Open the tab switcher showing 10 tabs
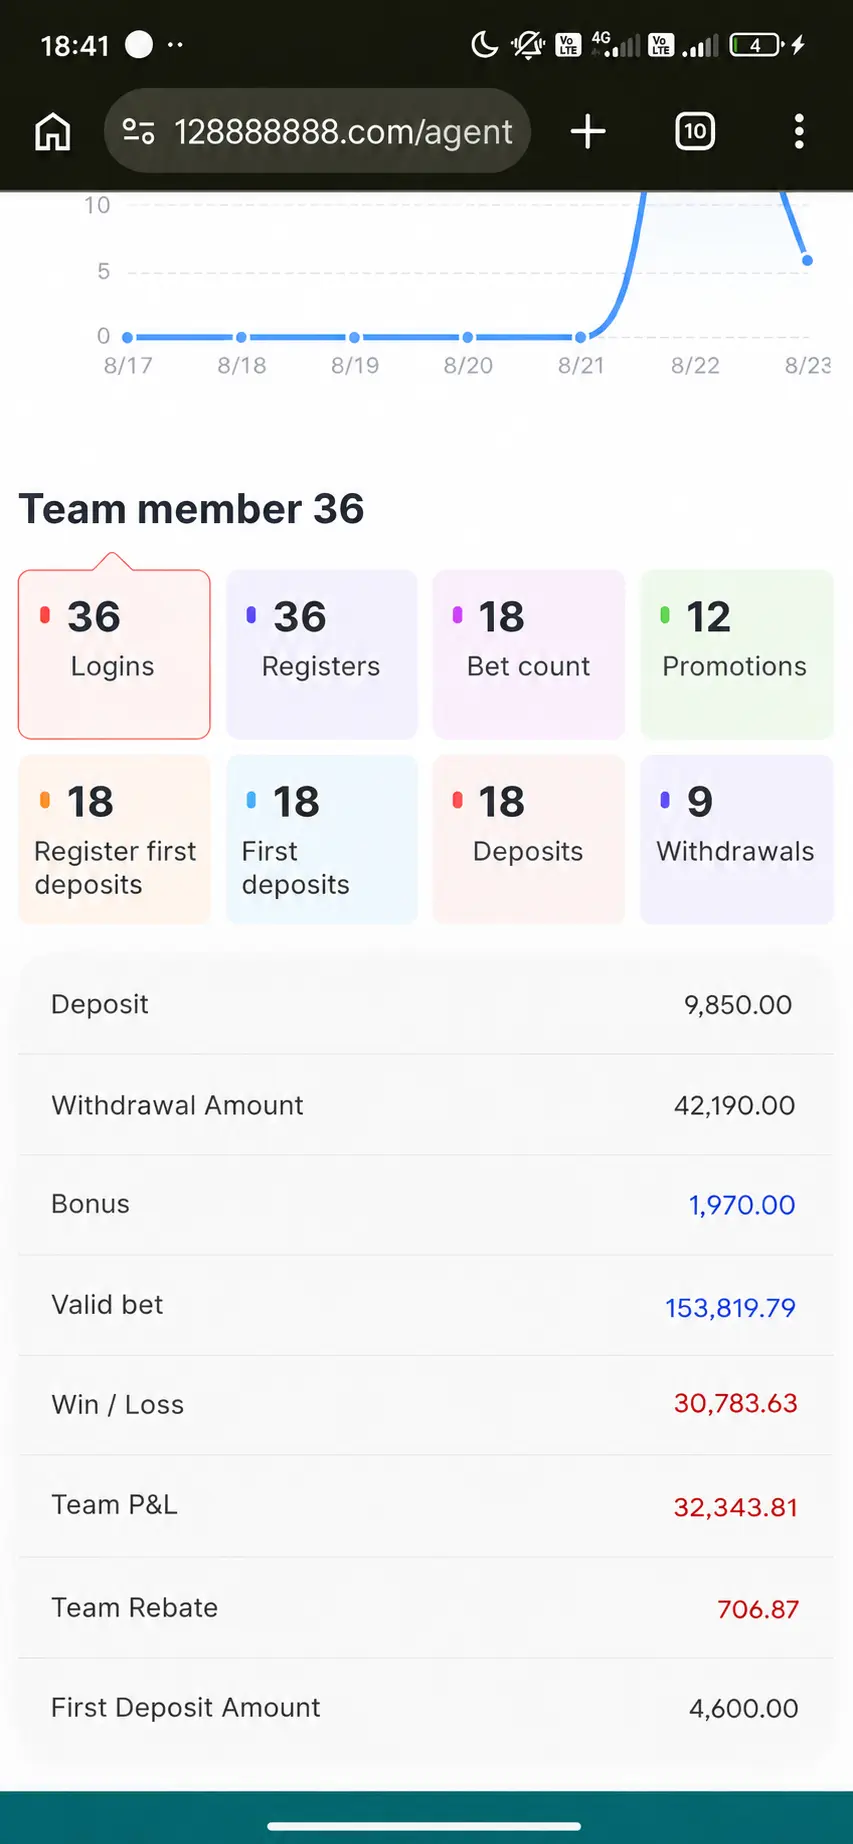 point(695,131)
